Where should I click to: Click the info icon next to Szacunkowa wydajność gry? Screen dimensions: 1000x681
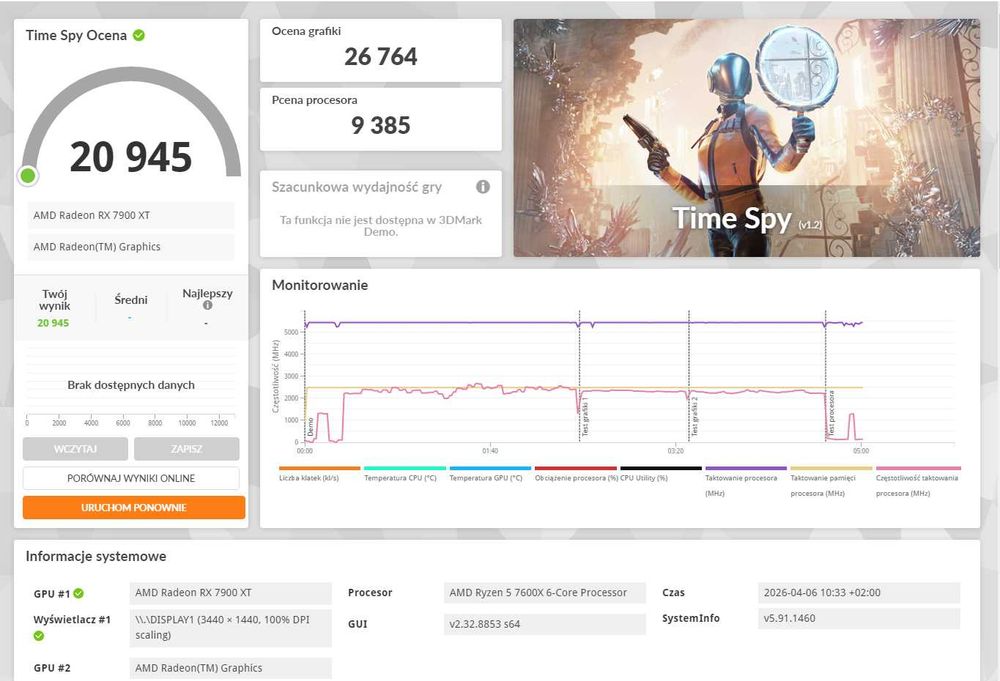coord(483,187)
